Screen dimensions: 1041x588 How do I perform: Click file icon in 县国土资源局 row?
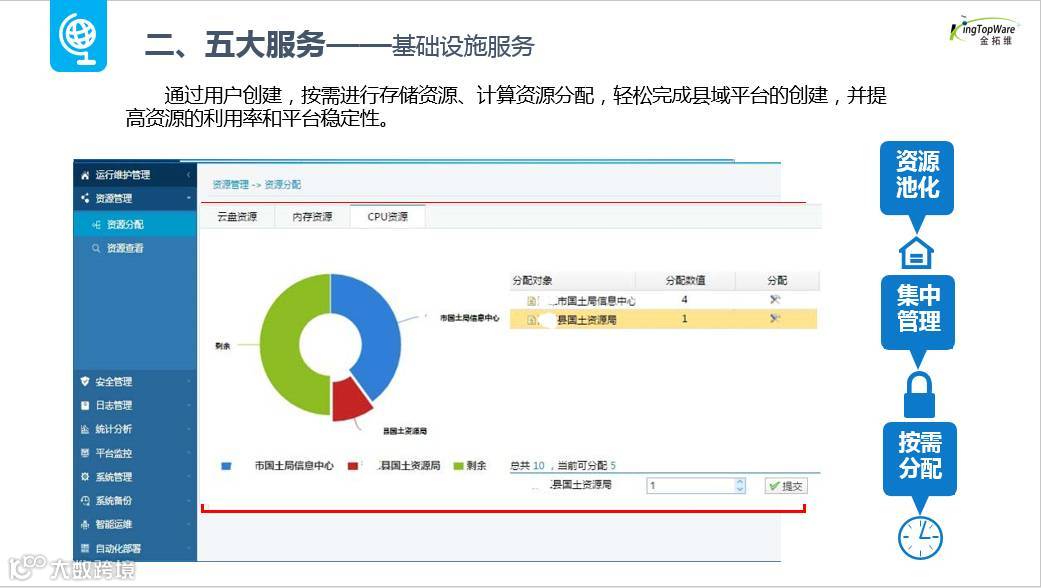[x=532, y=320]
